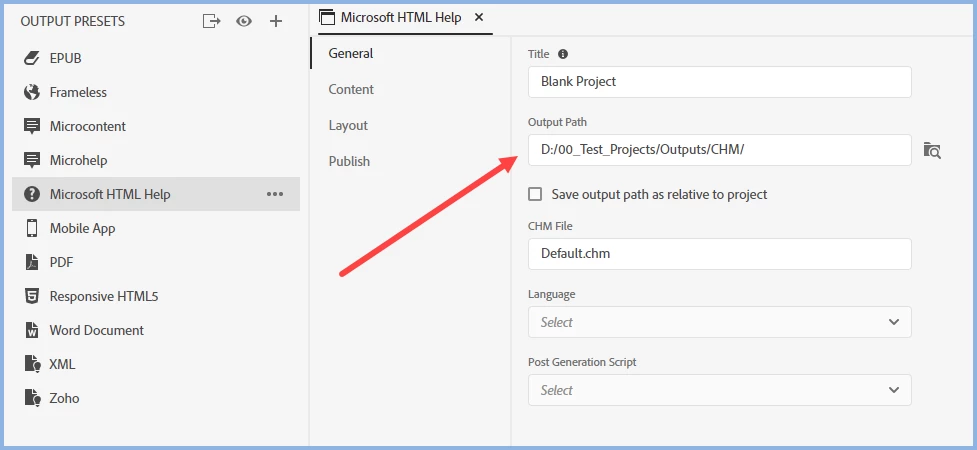Select the Mobile App preset label
The height and width of the screenshot is (450, 977).
pyautogui.click(x=82, y=229)
